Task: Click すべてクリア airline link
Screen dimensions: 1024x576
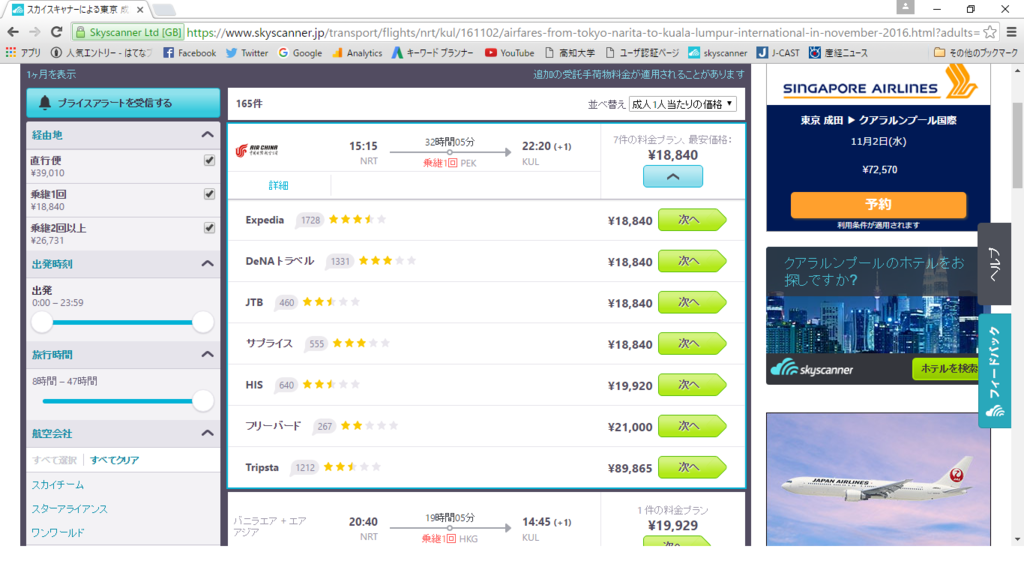Action: (114, 460)
